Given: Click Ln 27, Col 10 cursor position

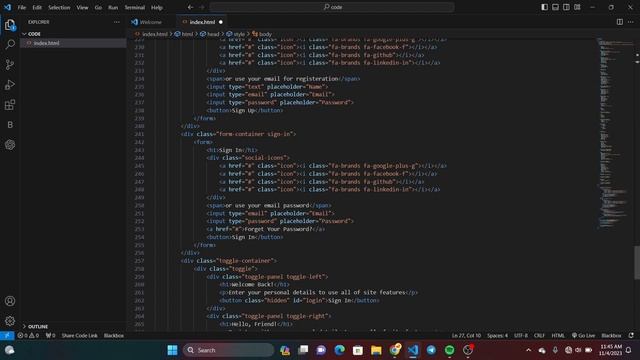Looking at the screenshot, I should pos(466,336).
